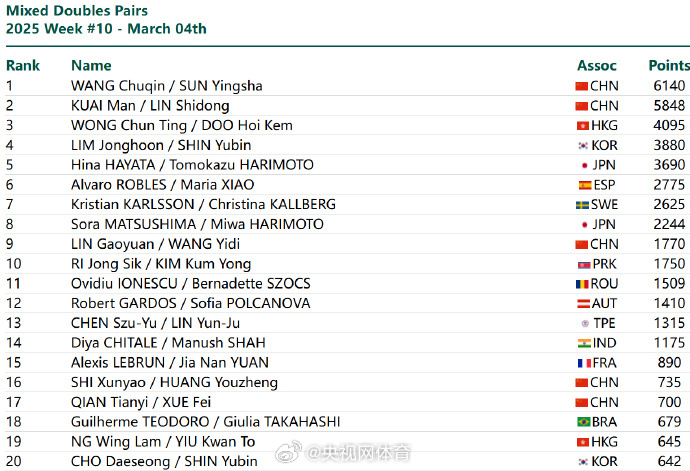Viewport: 690px width, 471px height.
Task: Select Alexis LEBRUN / Jia Nan YUAN
Action: (170, 363)
